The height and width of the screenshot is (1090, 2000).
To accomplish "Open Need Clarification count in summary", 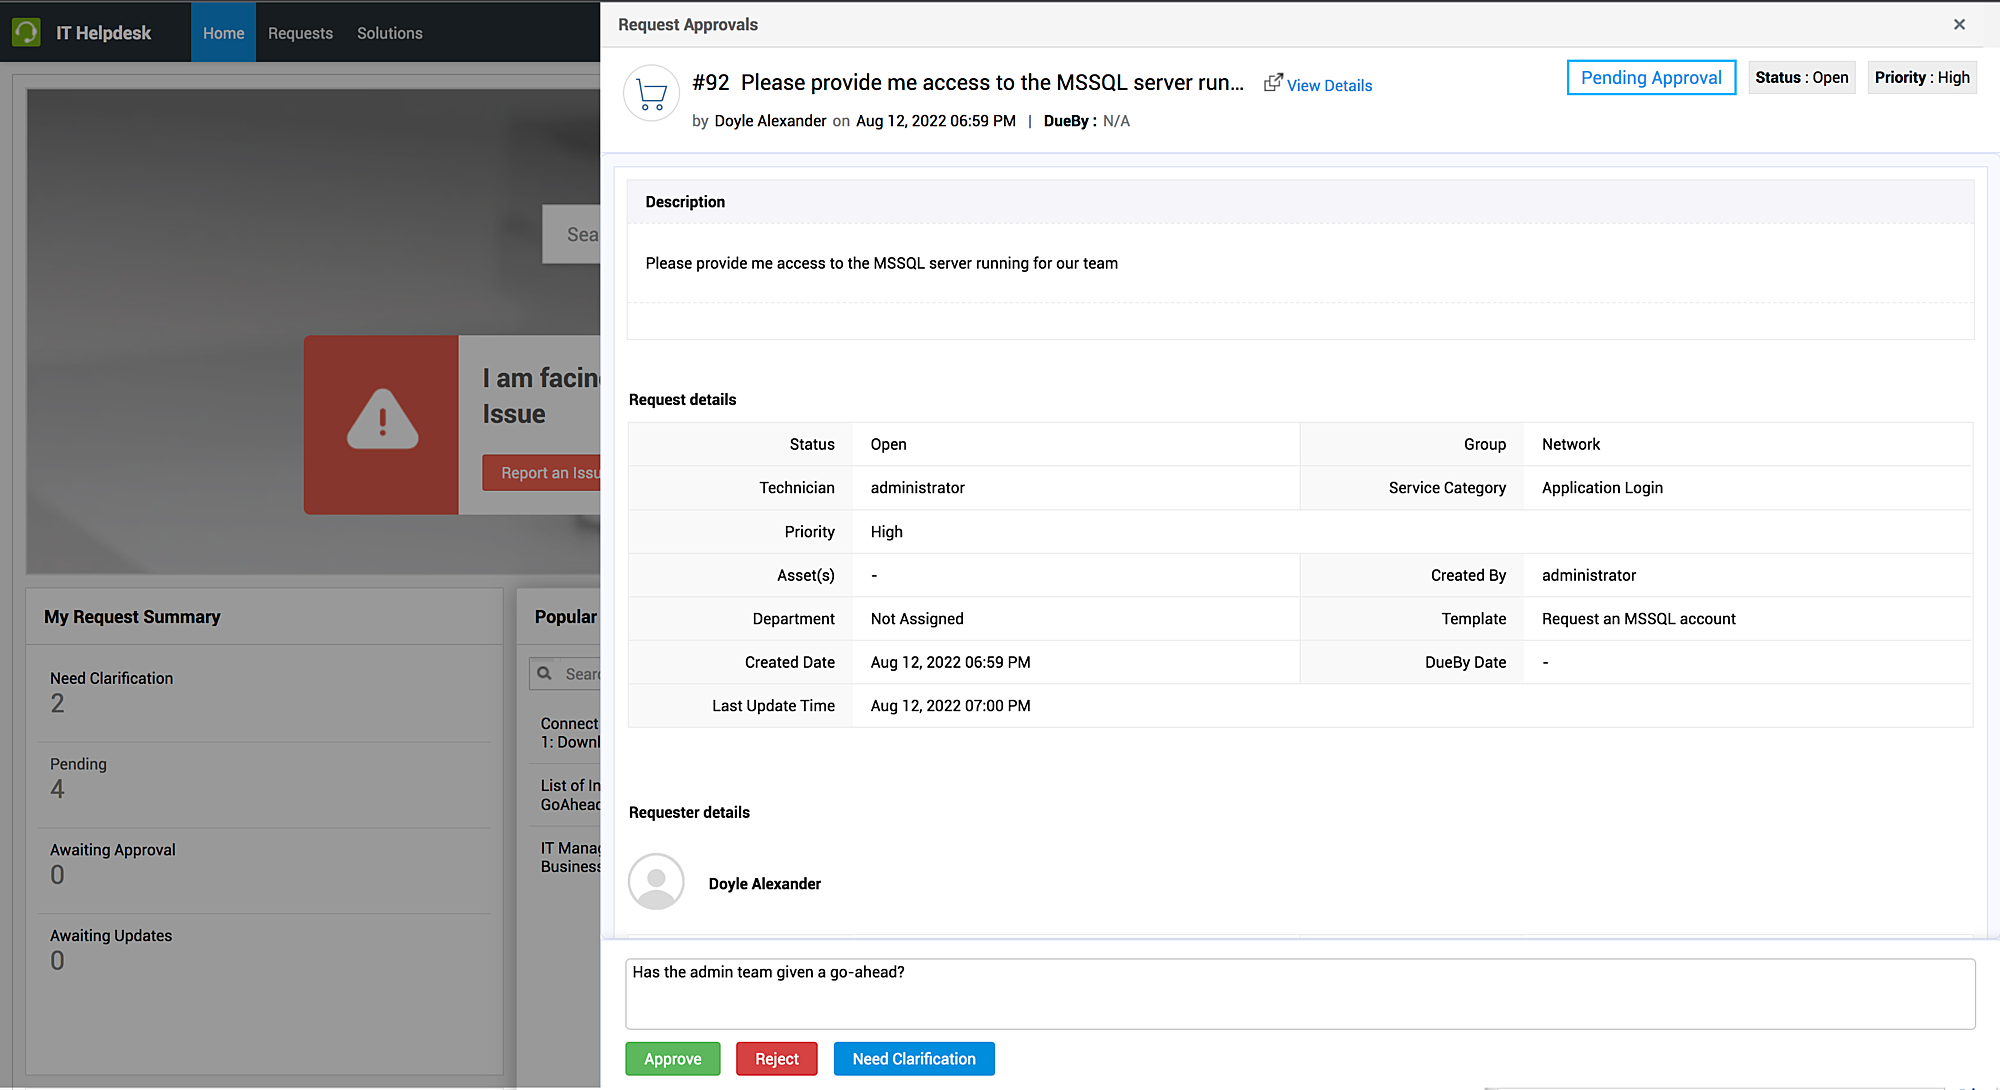I will tap(58, 703).
